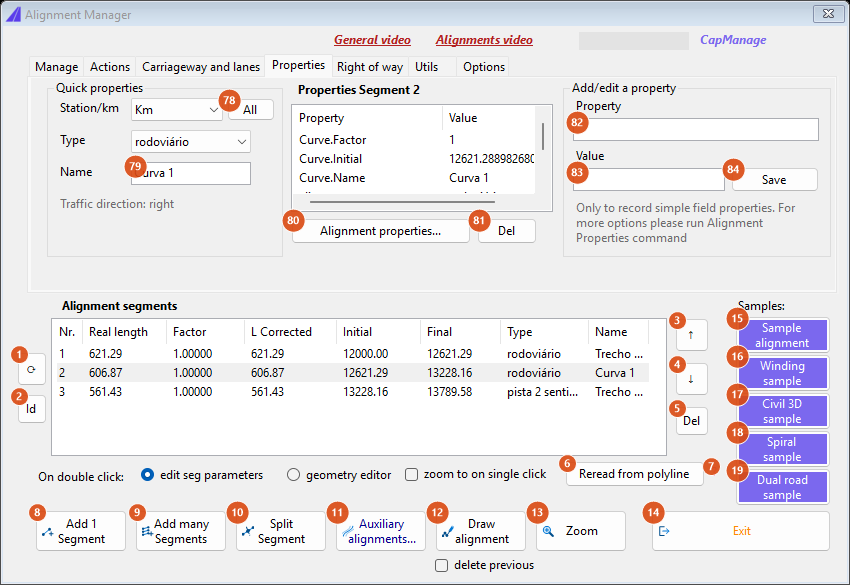The image size is (850, 585).
Task: Select the Properties tab
Action: [298, 65]
